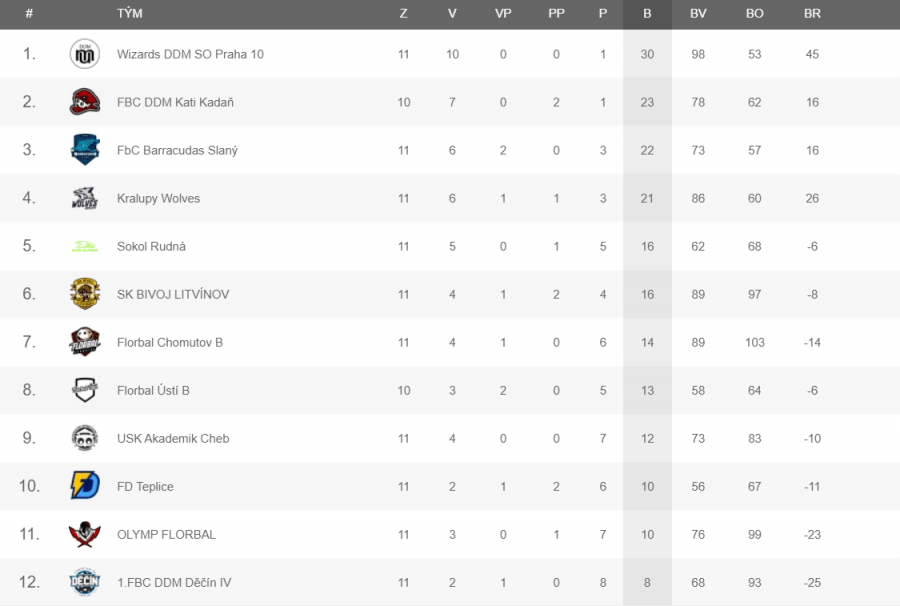The width and height of the screenshot is (900, 606).
Task: Select the 1.FBC DDM Děčín crest
Action: [x=84, y=582]
